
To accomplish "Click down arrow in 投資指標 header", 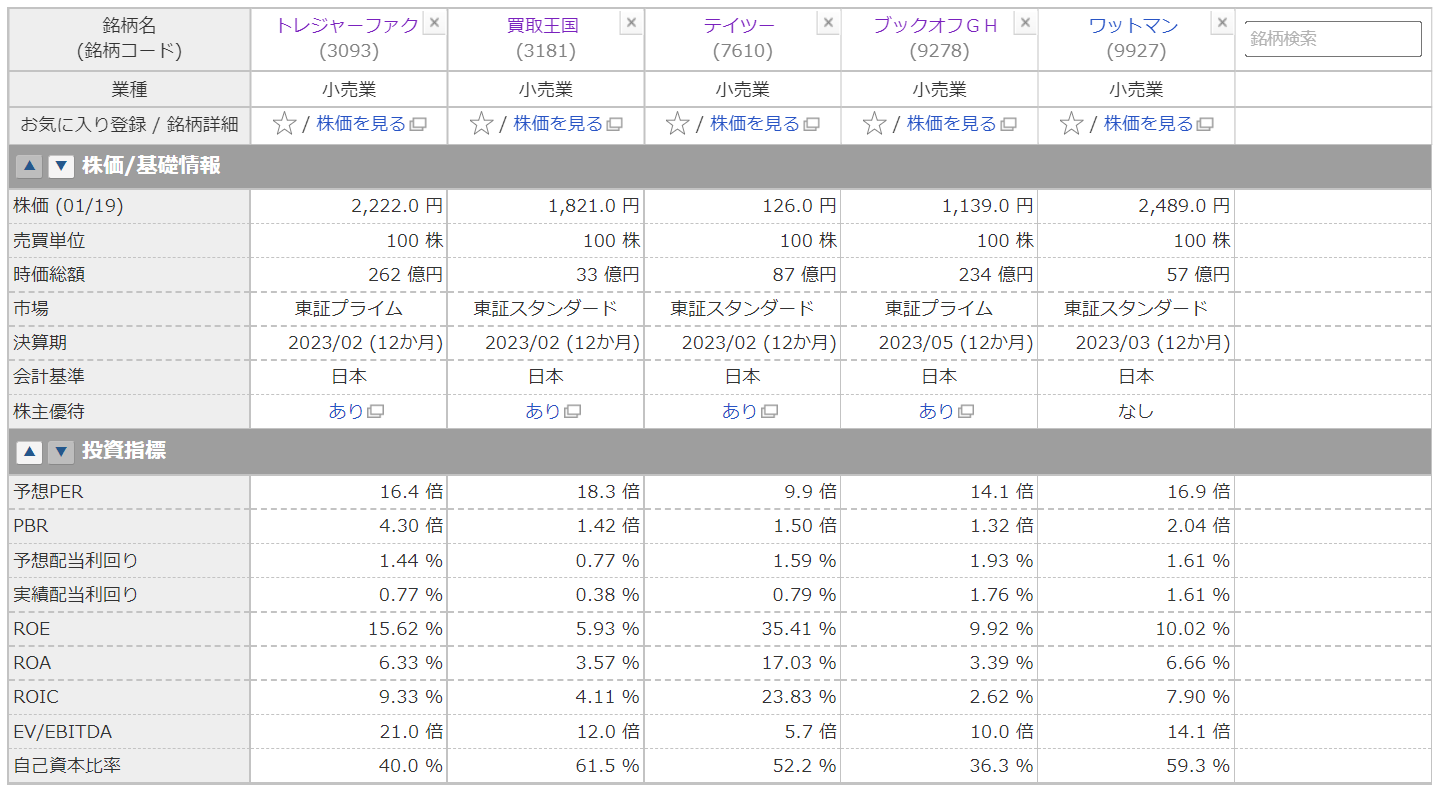I will [62, 452].
